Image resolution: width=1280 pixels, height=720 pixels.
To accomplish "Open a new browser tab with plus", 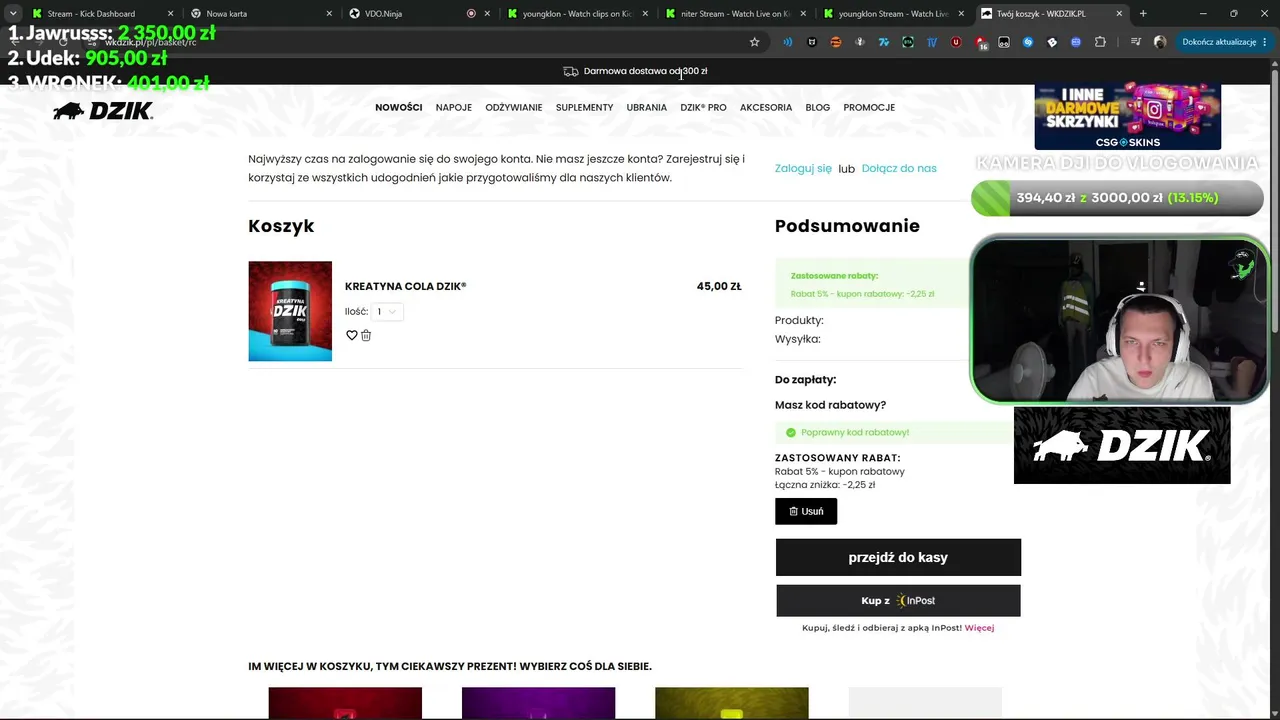I will [x=1143, y=13].
